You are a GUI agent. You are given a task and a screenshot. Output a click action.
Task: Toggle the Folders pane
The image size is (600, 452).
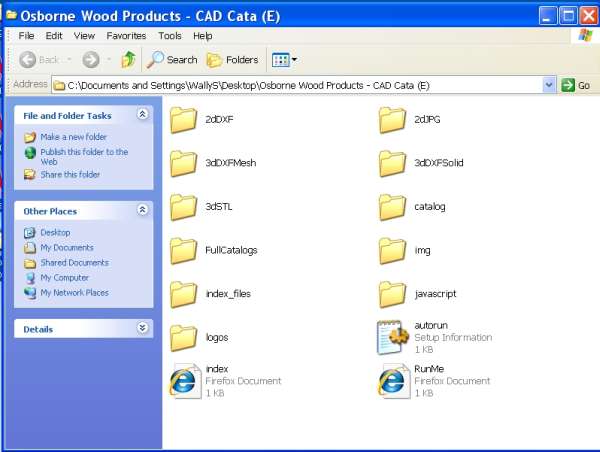(233, 60)
